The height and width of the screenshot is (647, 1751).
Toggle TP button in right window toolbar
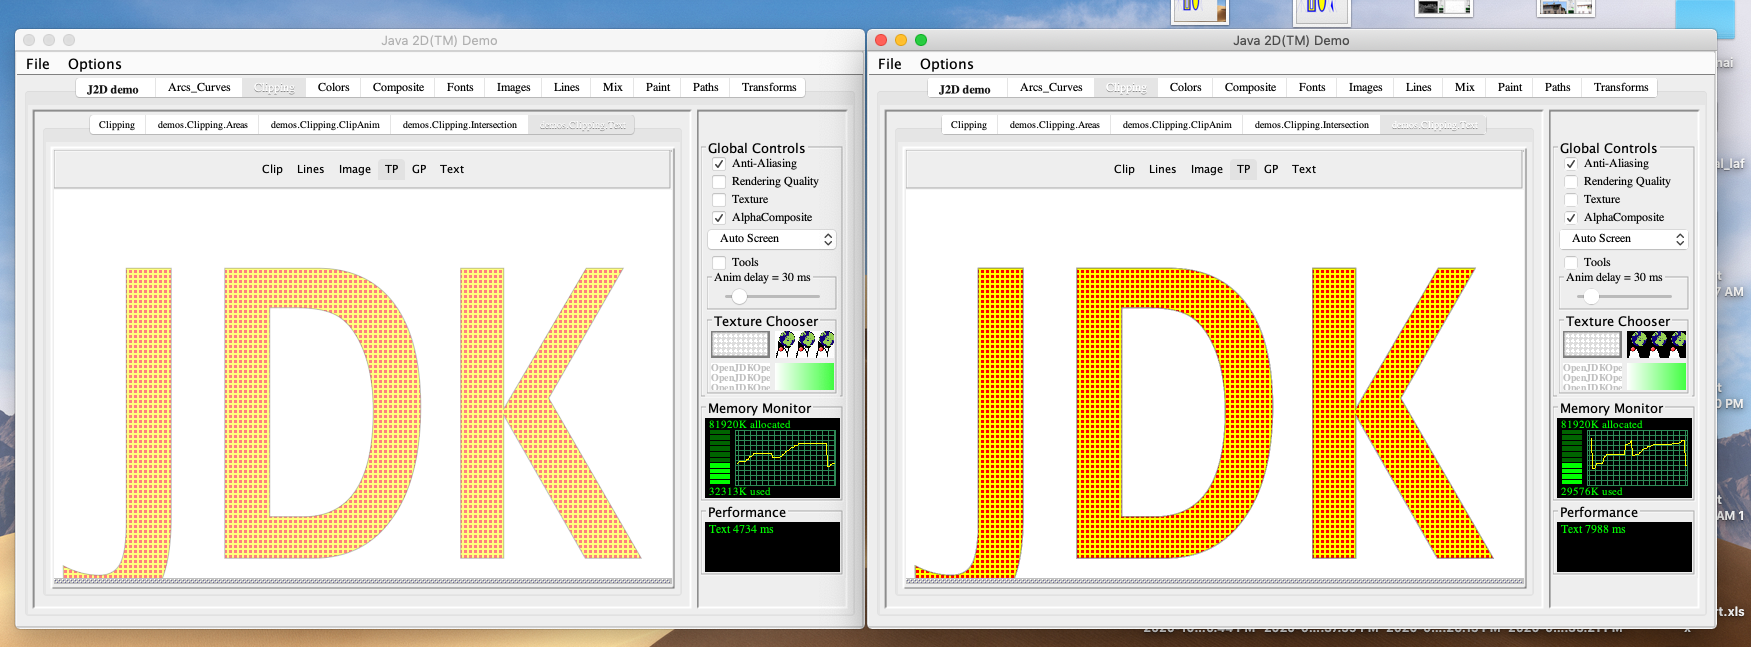click(1244, 170)
